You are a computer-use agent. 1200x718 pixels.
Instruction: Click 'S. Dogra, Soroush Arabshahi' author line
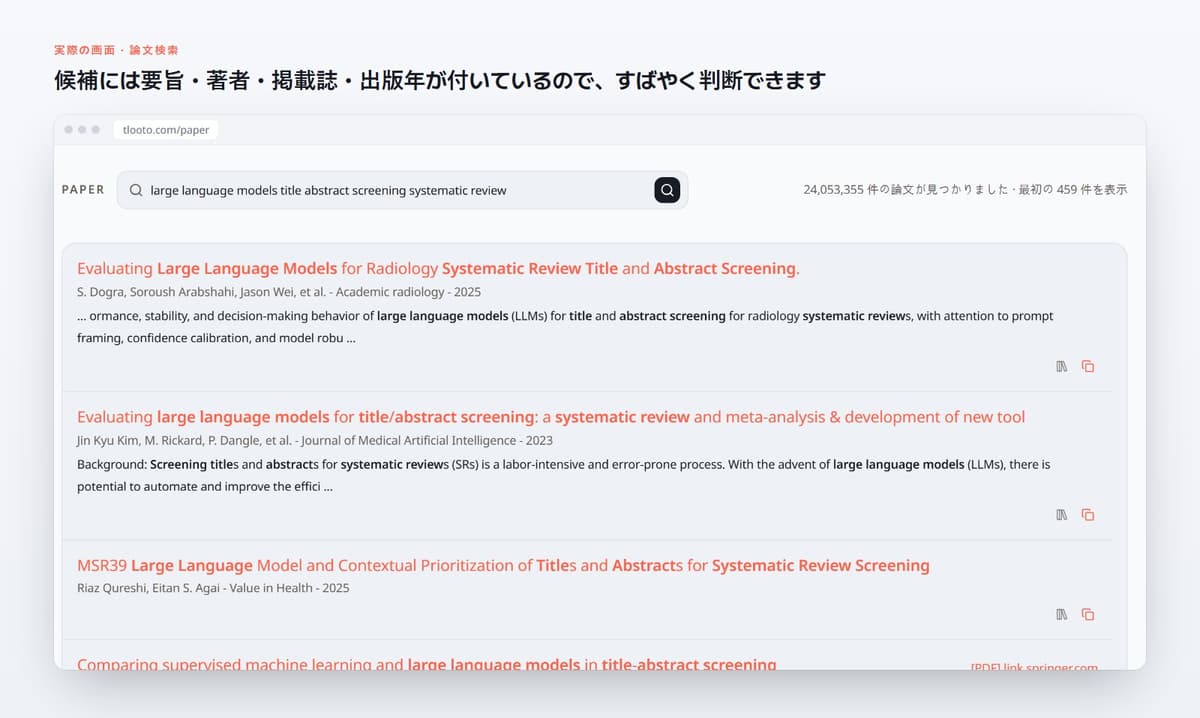[x=279, y=292]
